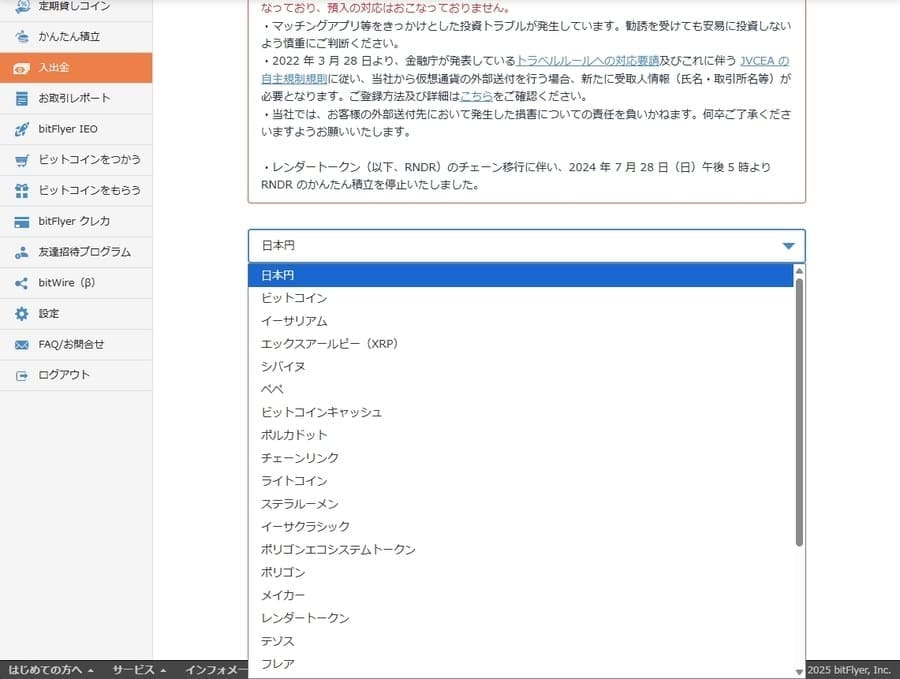Open ビットコインをつかう in the sidebar
The image size is (900, 679).
coord(76,160)
